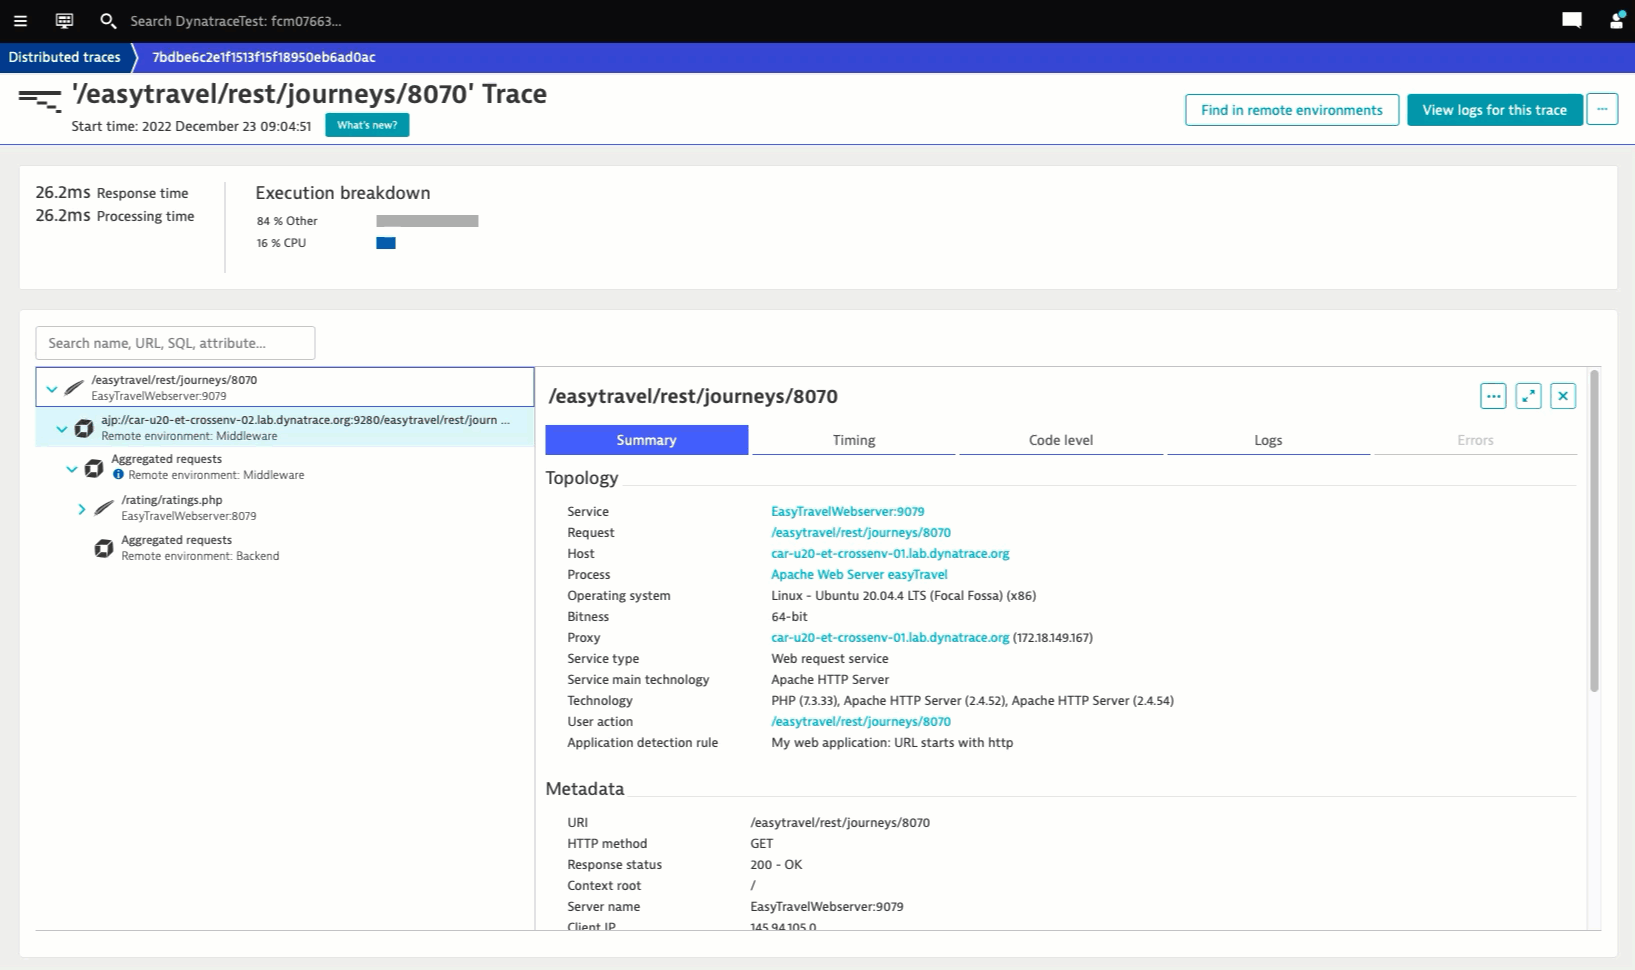
Task: Open the Proxy link car-u20-et-crossenv-01
Action: coord(890,637)
